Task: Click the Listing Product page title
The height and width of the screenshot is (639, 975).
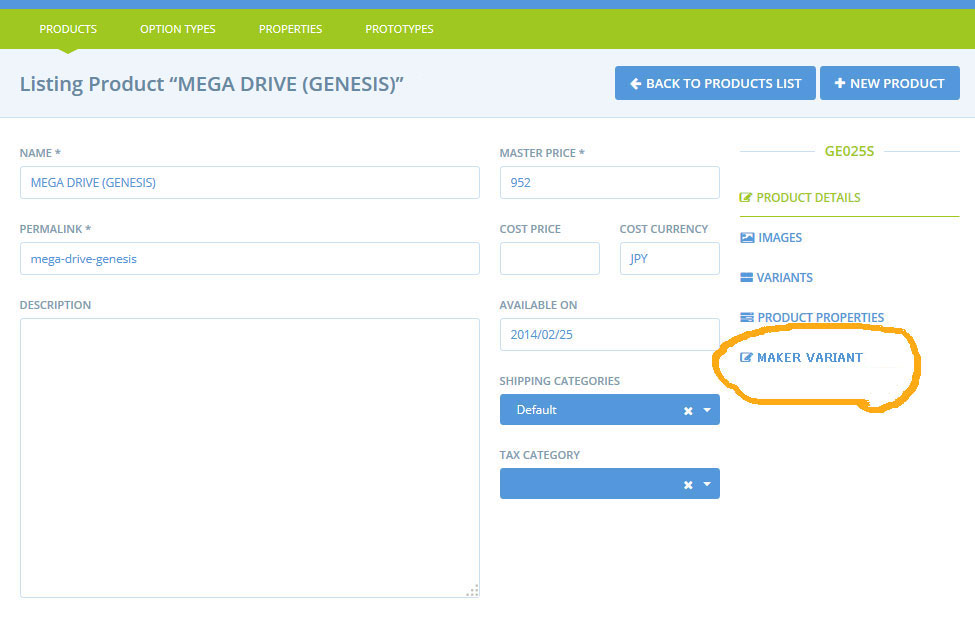Action: [211, 84]
